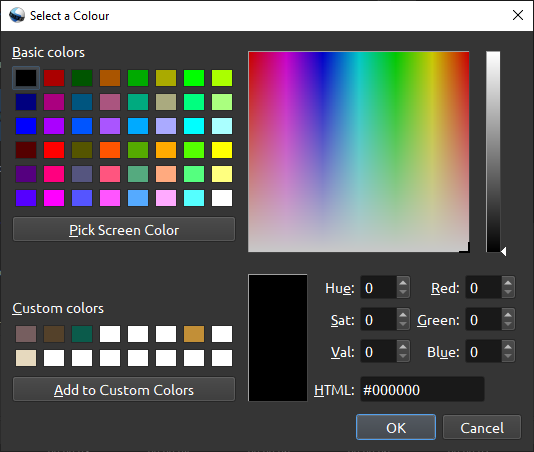Click into the Val input field
The image size is (534, 452).
click(x=379, y=352)
